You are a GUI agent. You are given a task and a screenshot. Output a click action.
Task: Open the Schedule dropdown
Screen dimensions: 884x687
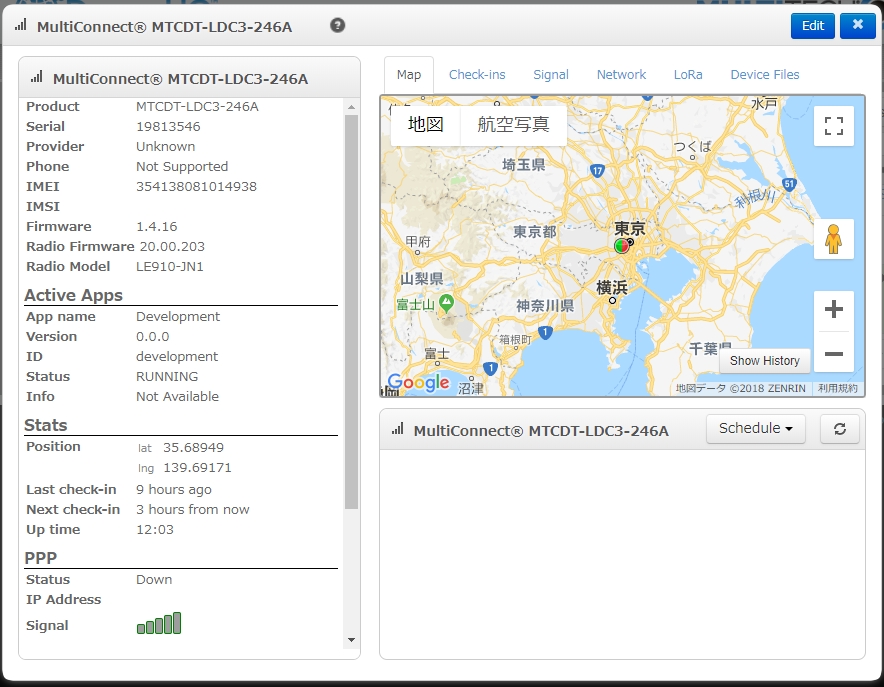click(755, 429)
